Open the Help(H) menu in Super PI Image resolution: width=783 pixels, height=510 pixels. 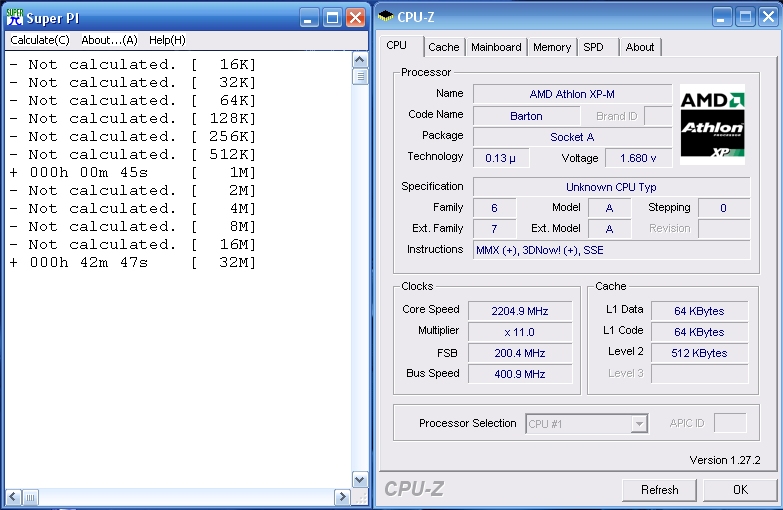tap(167, 40)
